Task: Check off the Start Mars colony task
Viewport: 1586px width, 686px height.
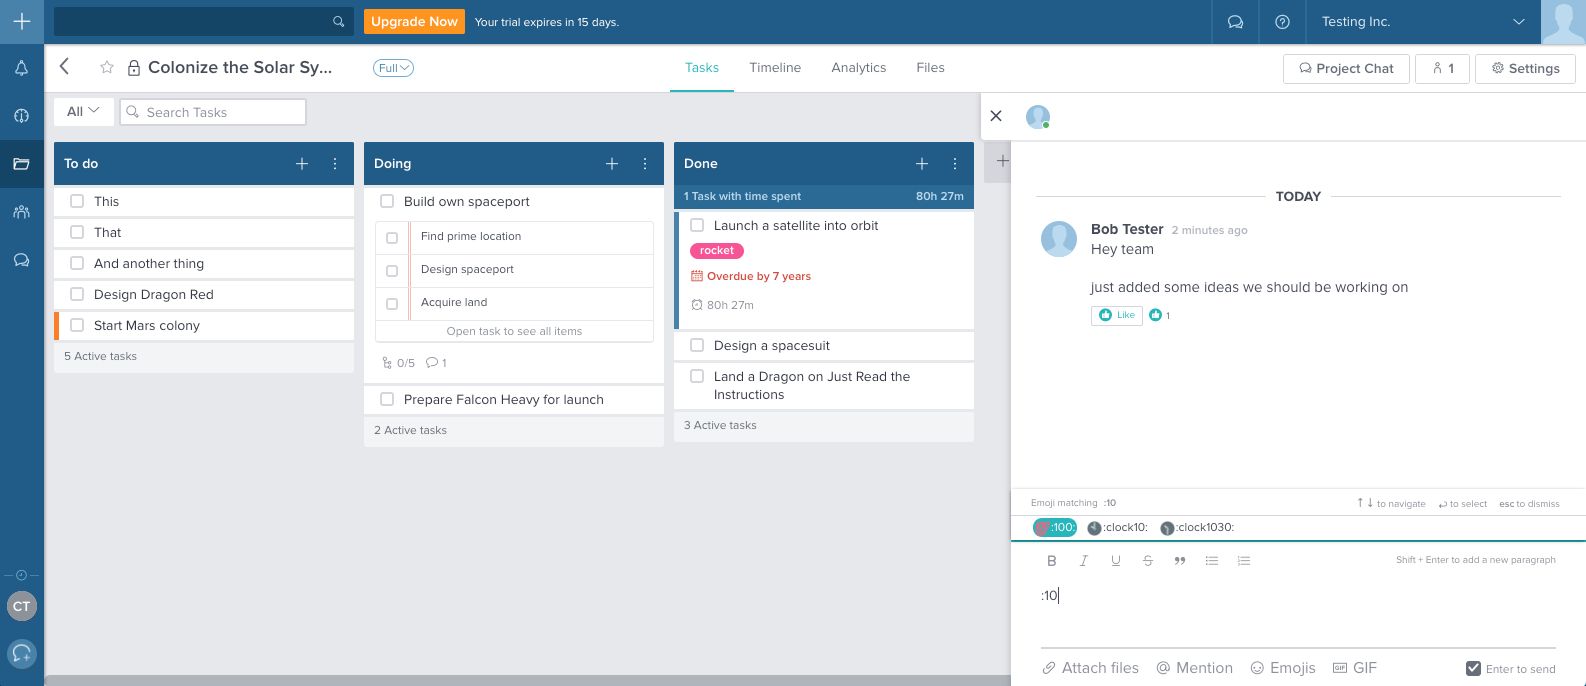Action: tap(77, 325)
